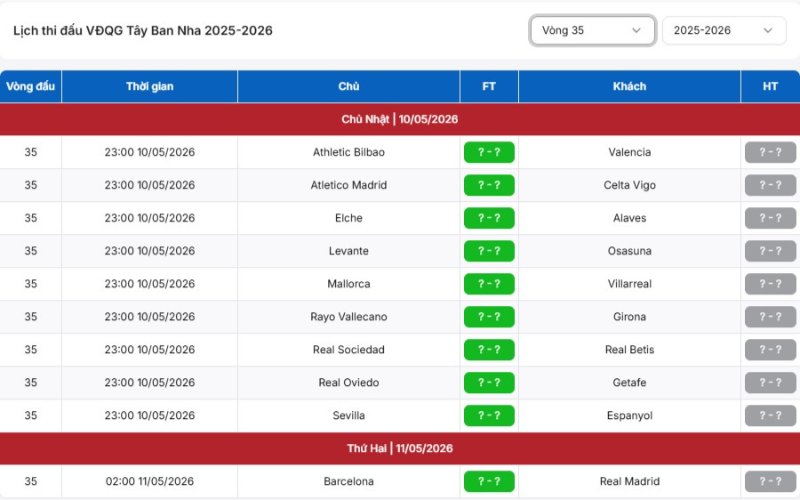Click FT score badge for Atletico Madrid match
Image resolution: width=800 pixels, height=500 pixels.
[489, 185]
